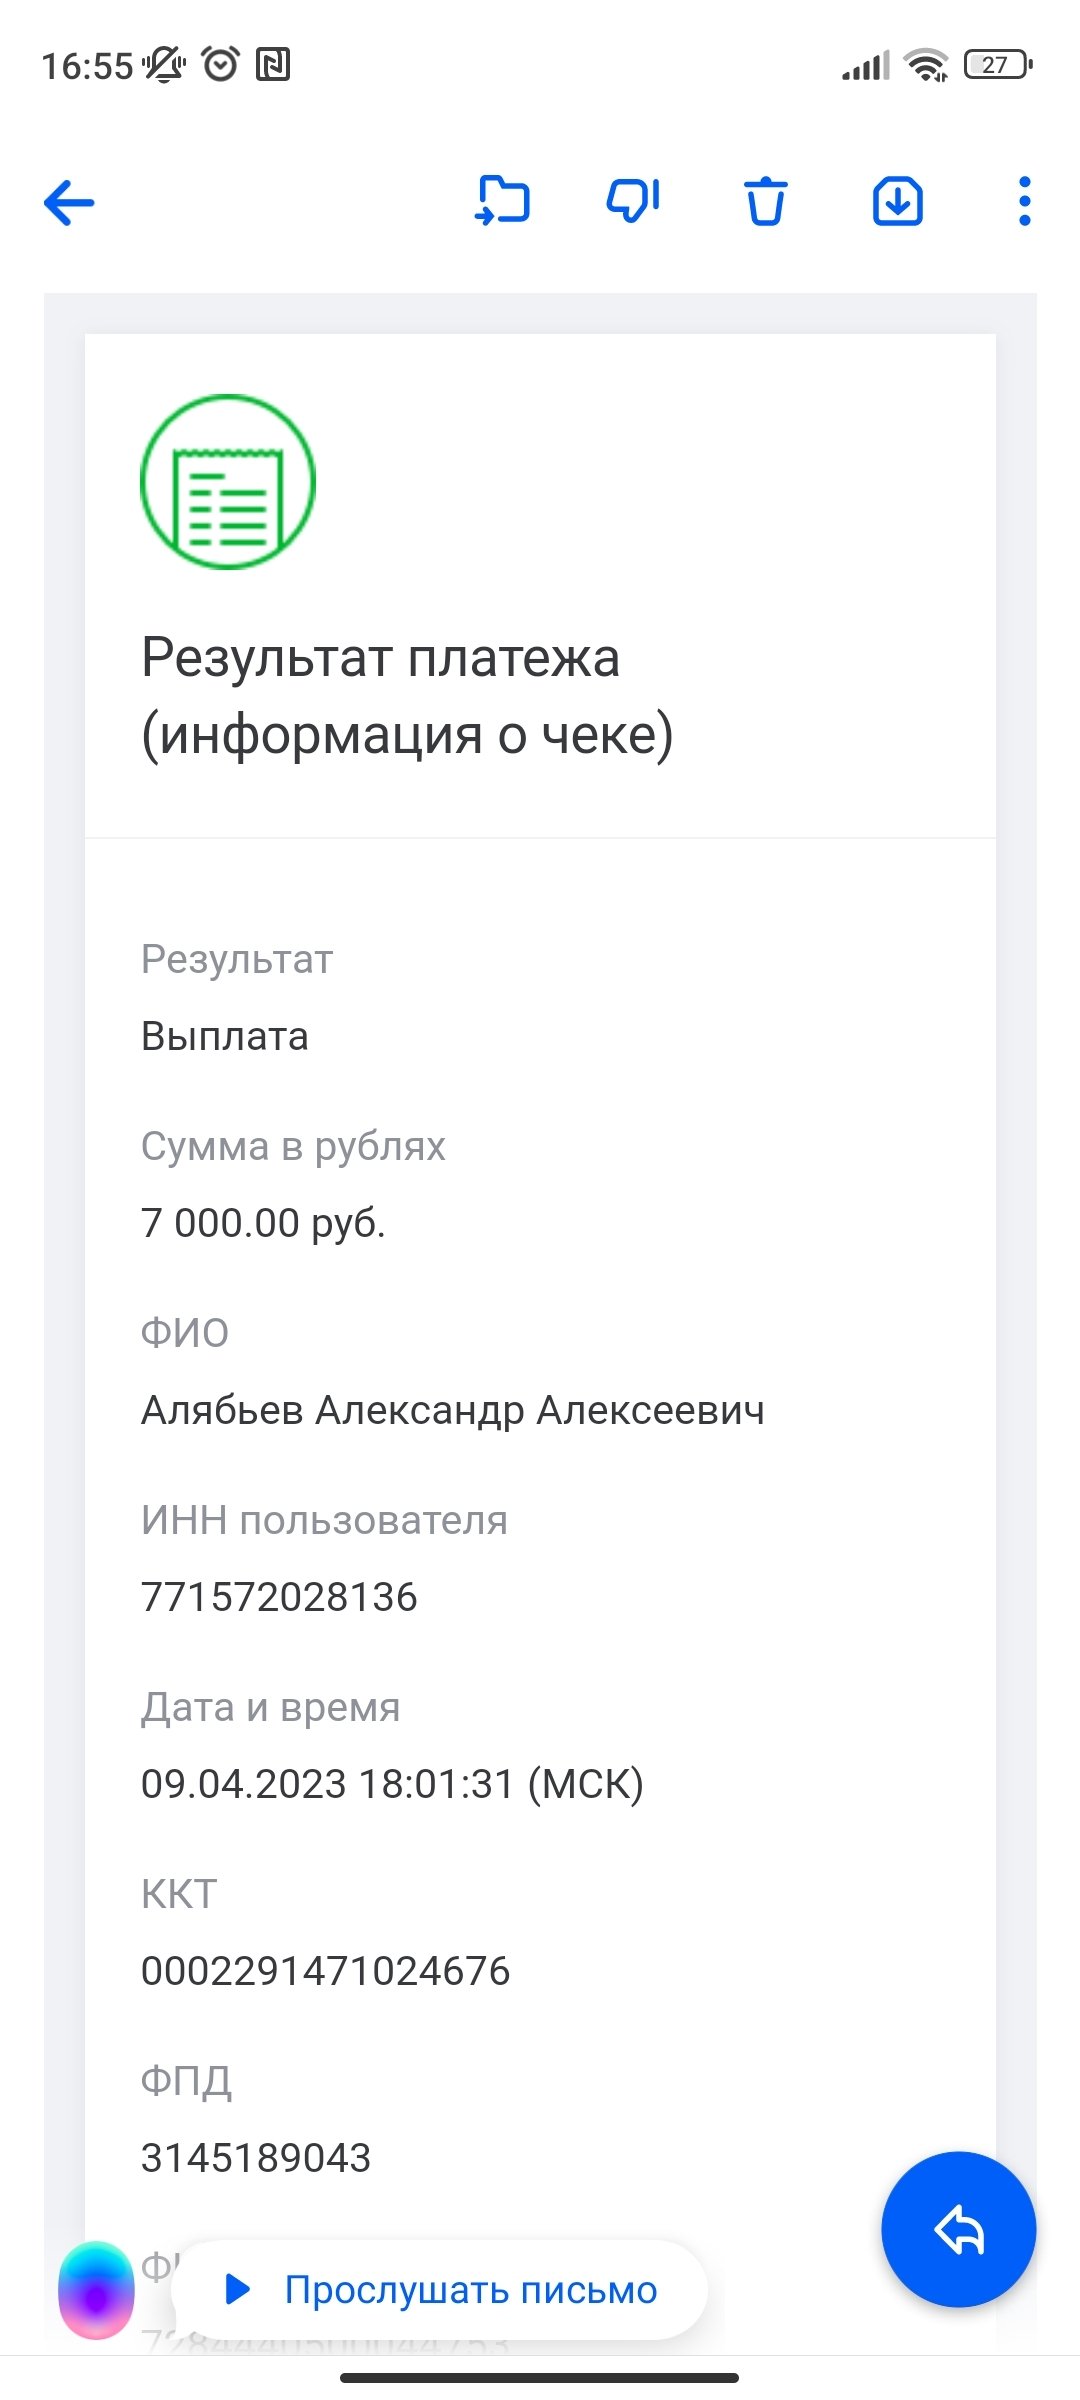The image size is (1080, 2400).
Task: Tap the green receipt logo
Action: tap(228, 482)
